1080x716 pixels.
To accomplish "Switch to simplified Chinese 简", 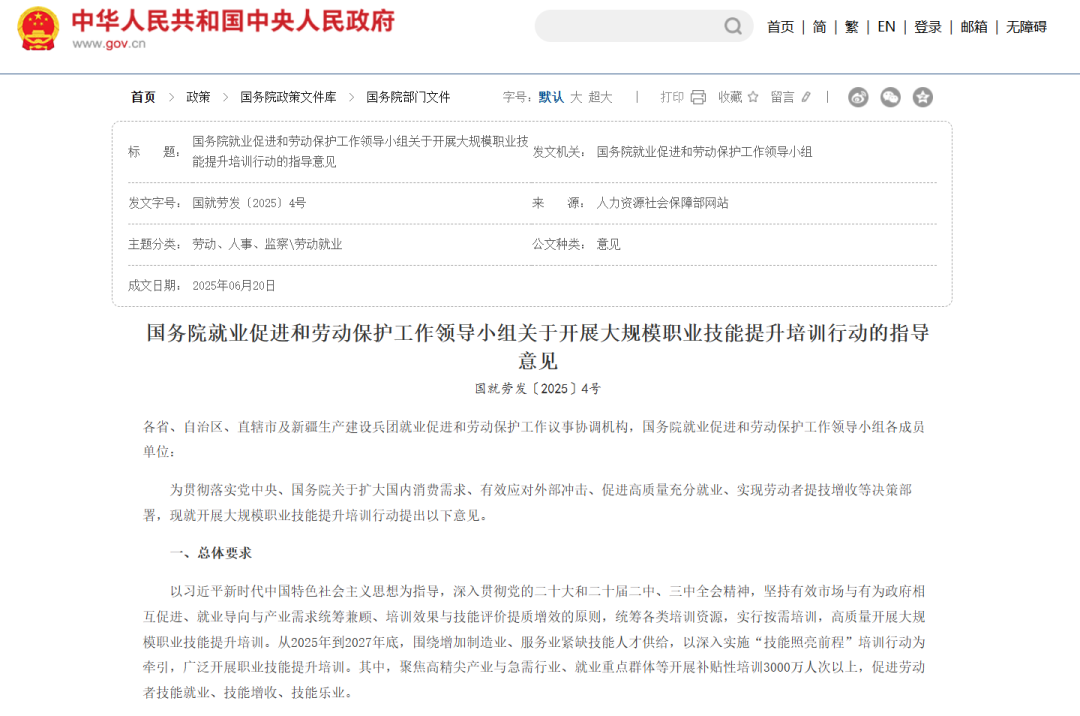I will click(x=819, y=27).
